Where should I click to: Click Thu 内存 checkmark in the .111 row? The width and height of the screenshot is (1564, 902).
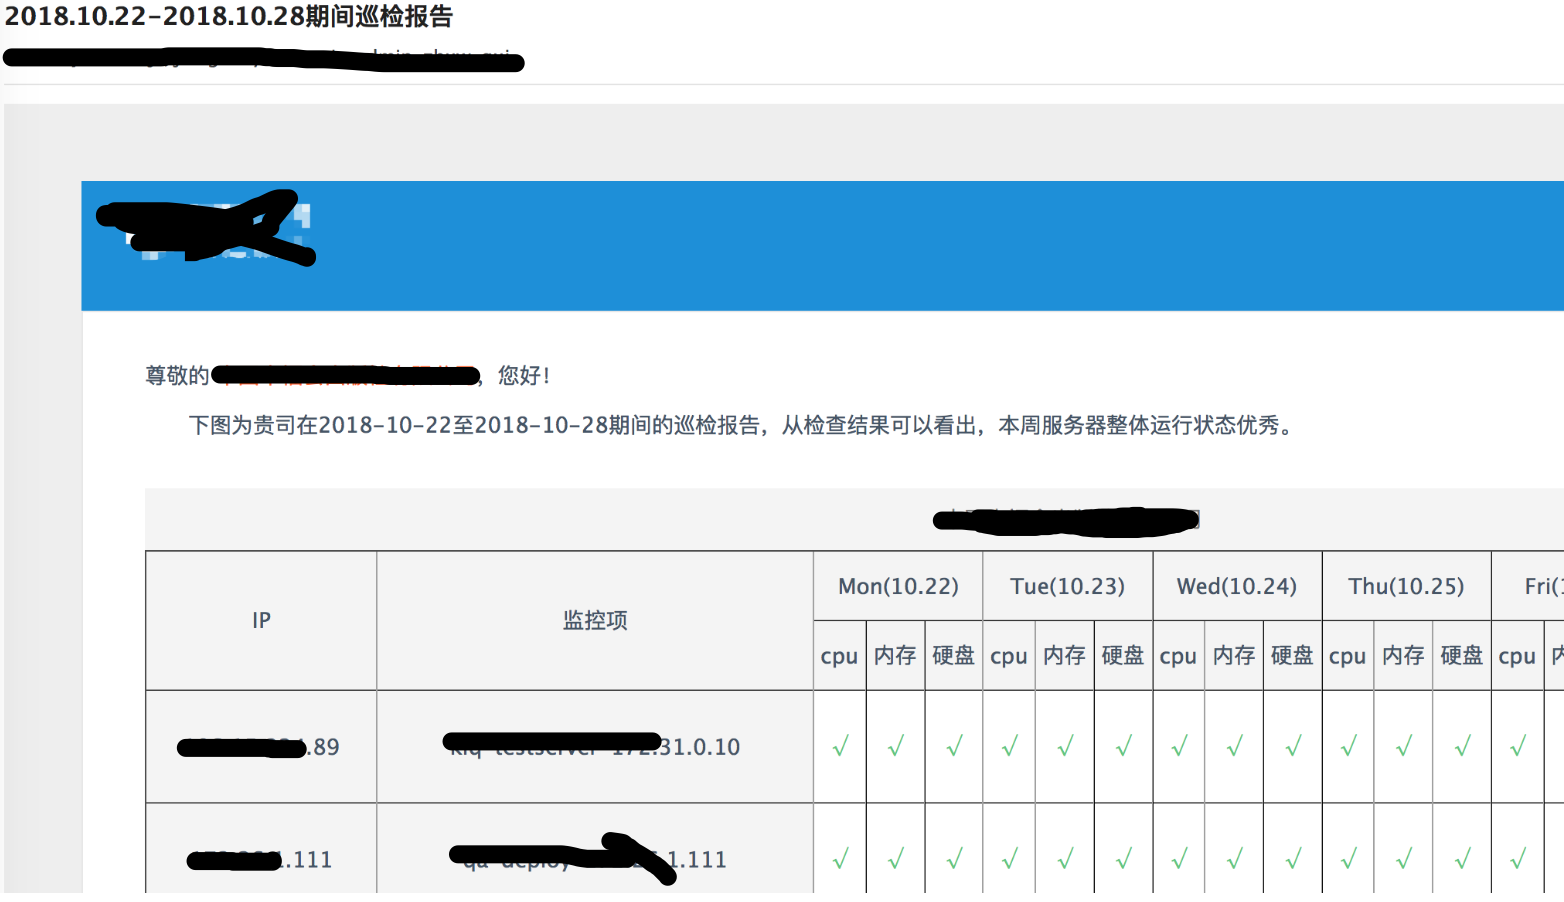[x=1404, y=858]
